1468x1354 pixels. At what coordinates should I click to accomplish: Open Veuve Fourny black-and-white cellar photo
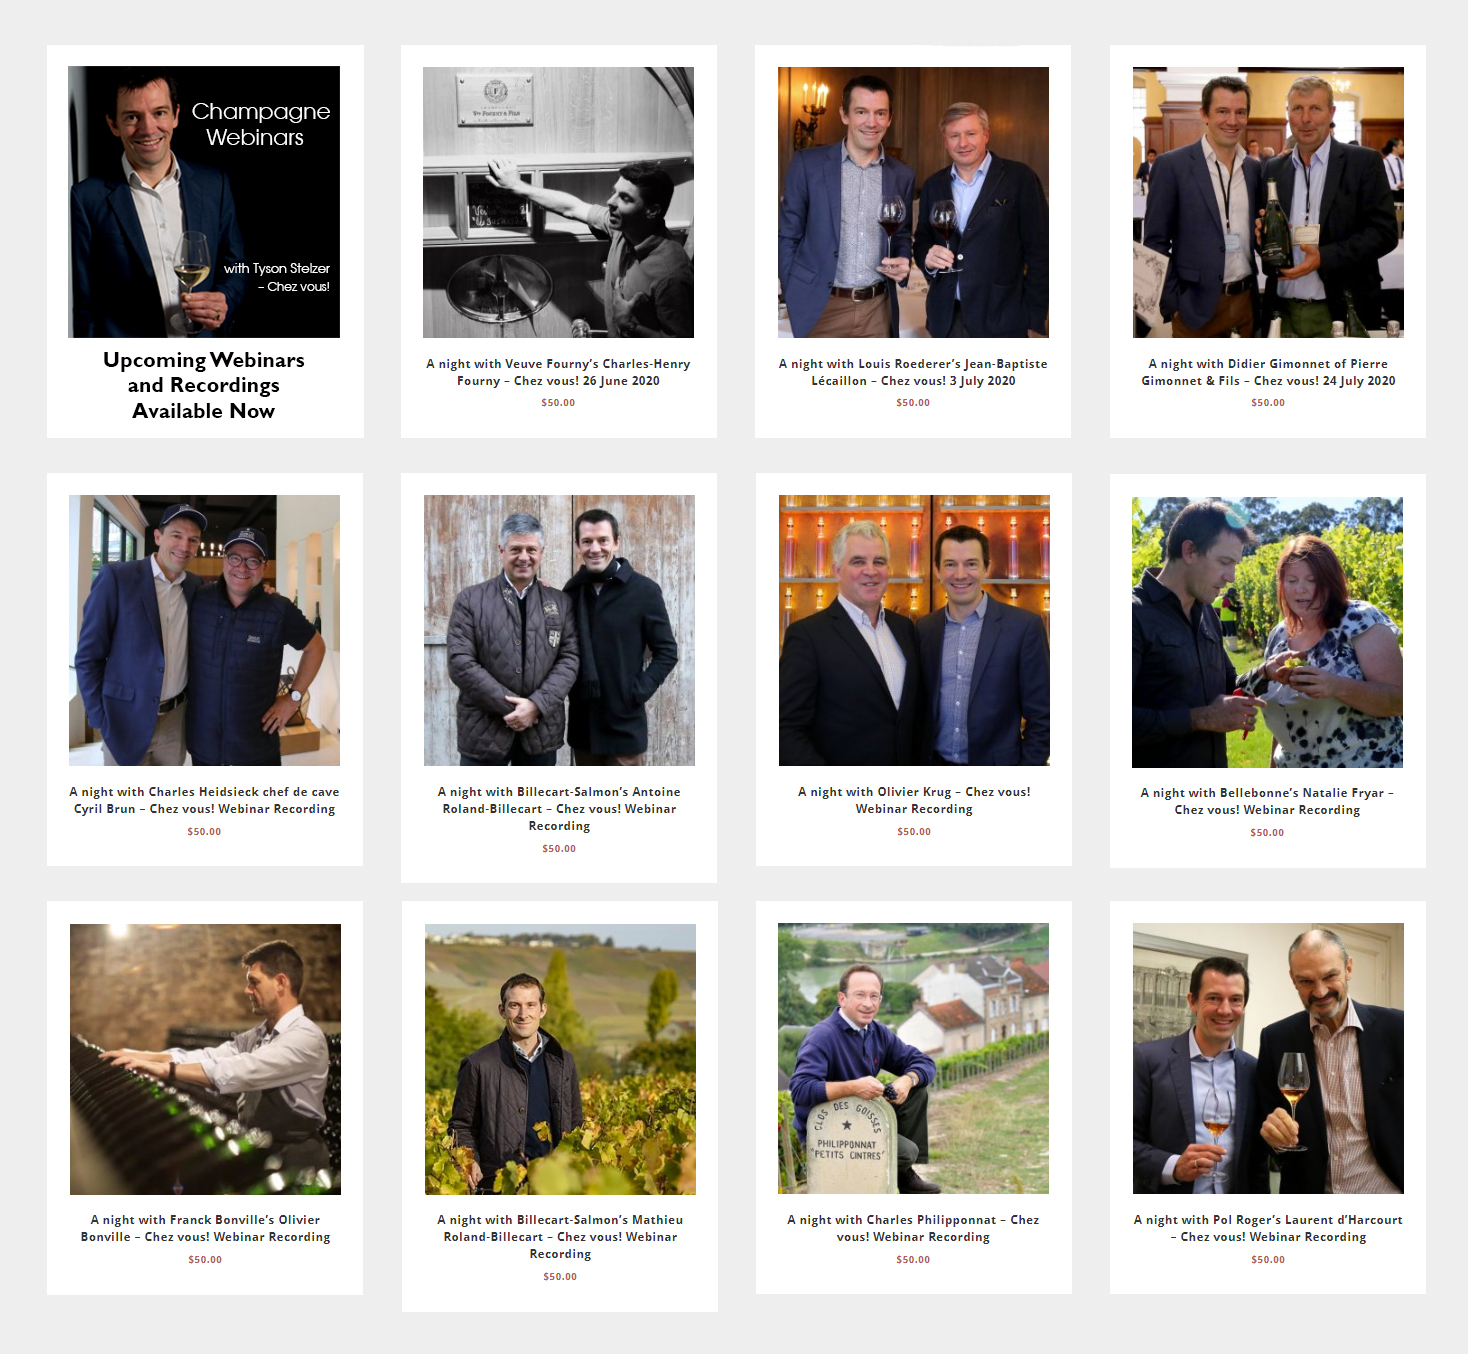[x=558, y=202]
